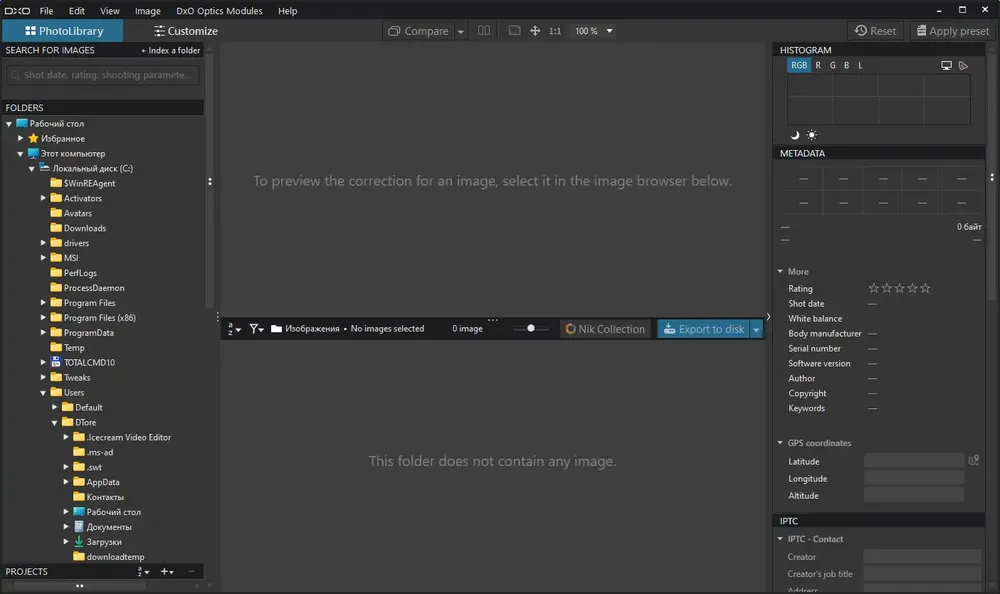This screenshot has width=1000, height=594.
Task: Collapse IPTC - Contact section
Action: 780,539
